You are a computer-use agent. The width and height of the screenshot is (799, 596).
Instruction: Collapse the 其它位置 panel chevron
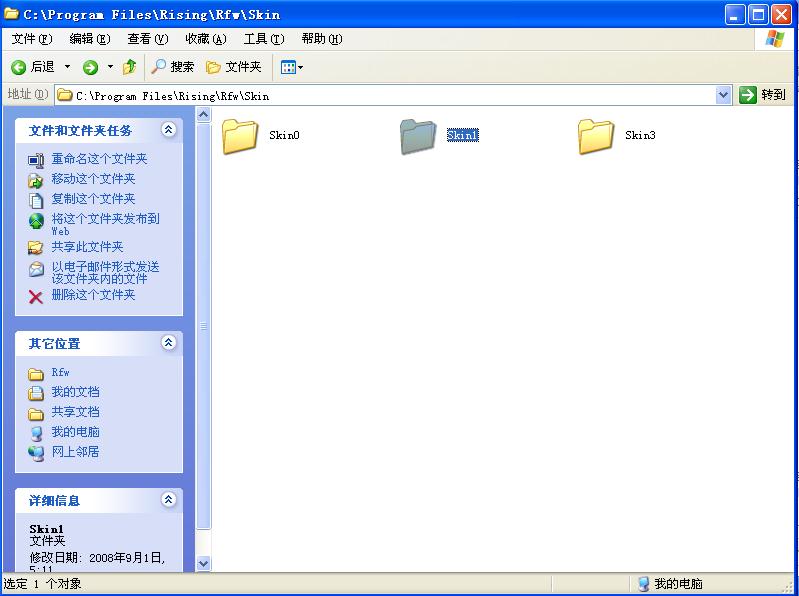pyautogui.click(x=169, y=342)
